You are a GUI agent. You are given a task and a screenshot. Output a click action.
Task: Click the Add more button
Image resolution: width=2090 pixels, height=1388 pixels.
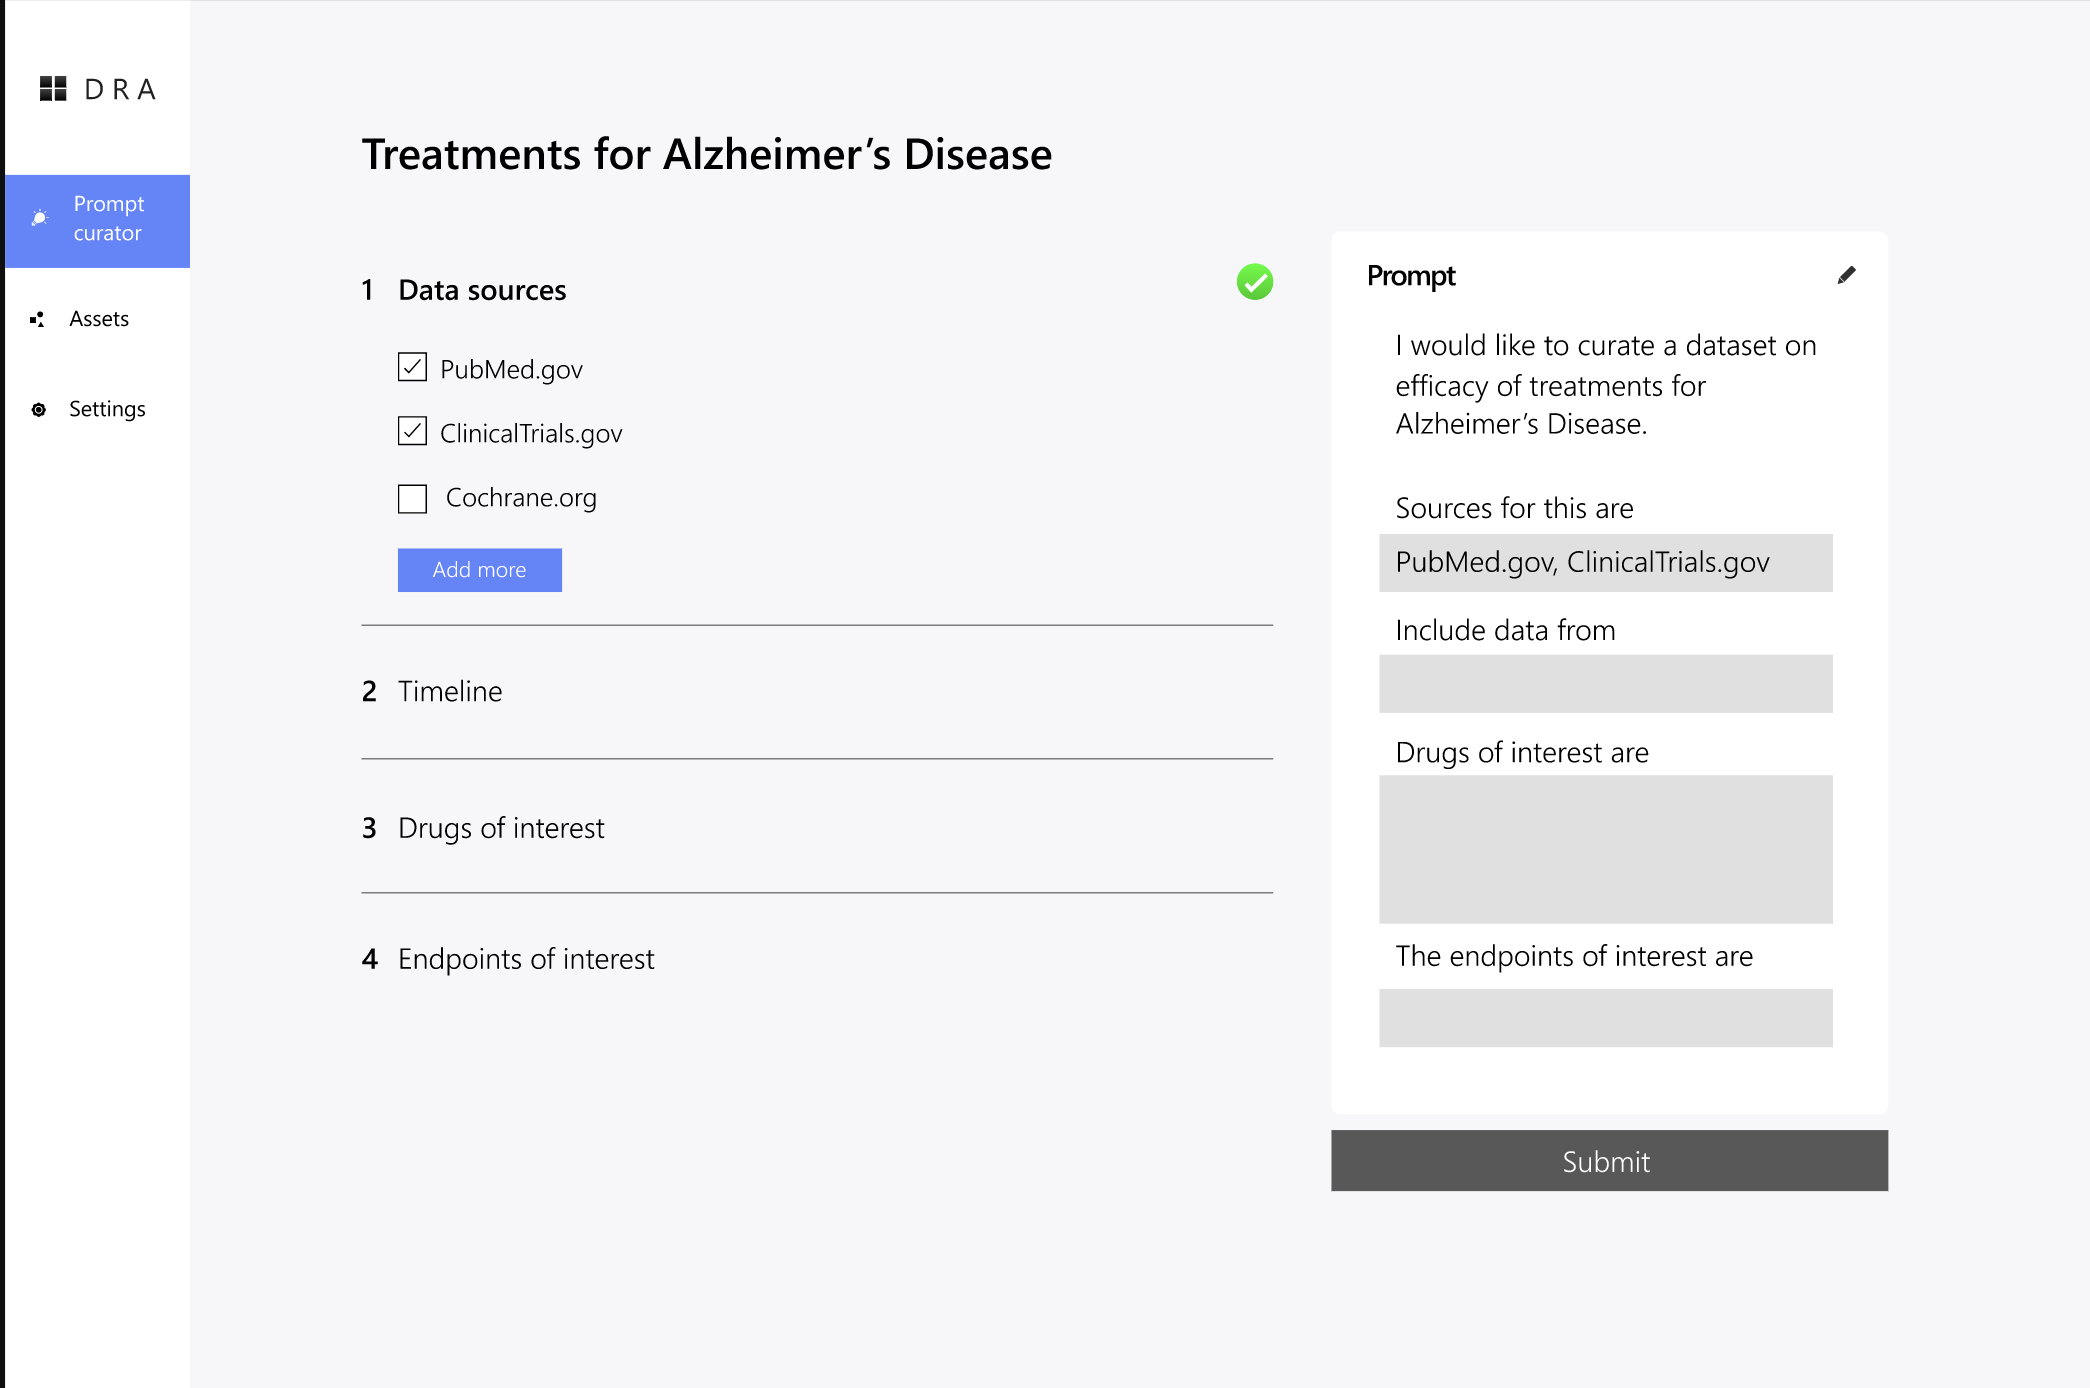coord(479,570)
